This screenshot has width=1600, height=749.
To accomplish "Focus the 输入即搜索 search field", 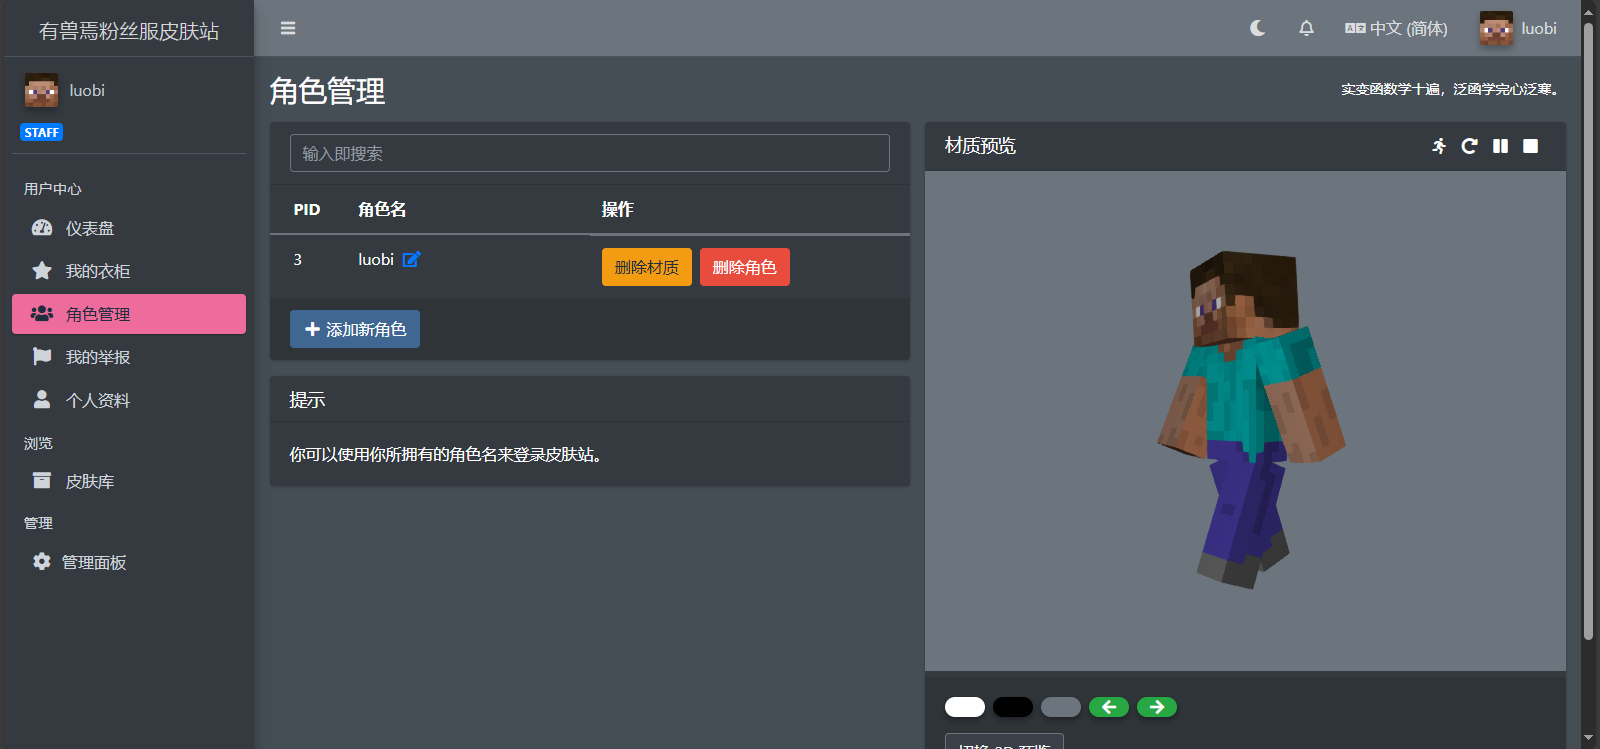I will pyautogui.click(x=590, y=153).
